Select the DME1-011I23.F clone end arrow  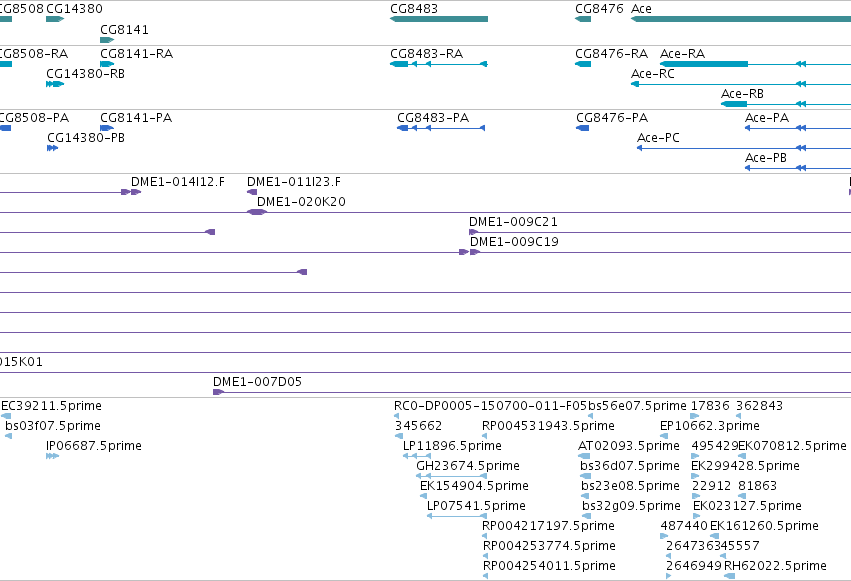252,192
